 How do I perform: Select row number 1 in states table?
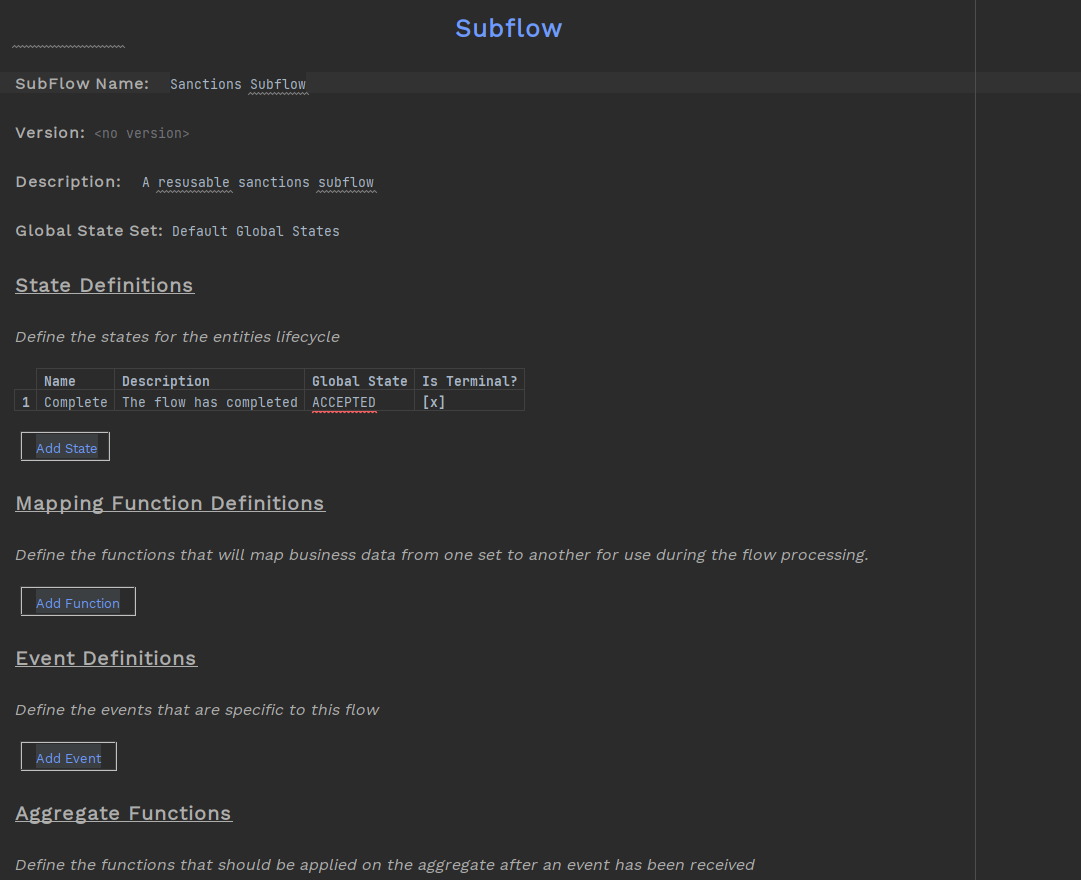pyautogui.click(x=26, y=402)
